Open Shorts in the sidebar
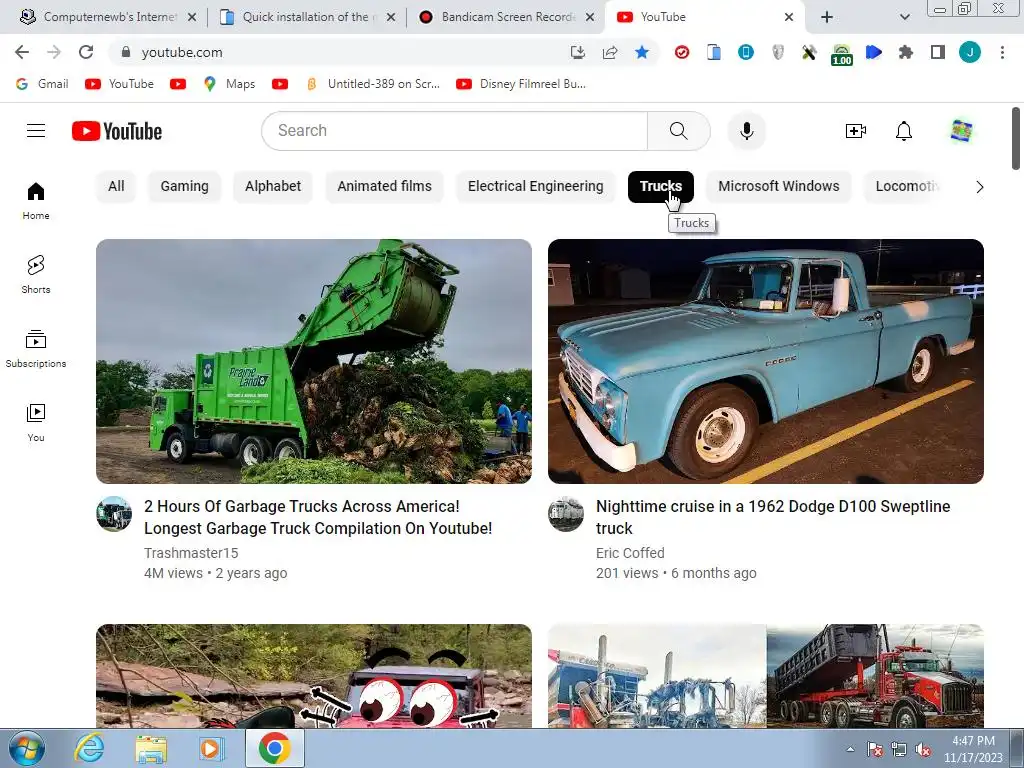Viewport: 1024px width, 768px height. pos(36,275)
